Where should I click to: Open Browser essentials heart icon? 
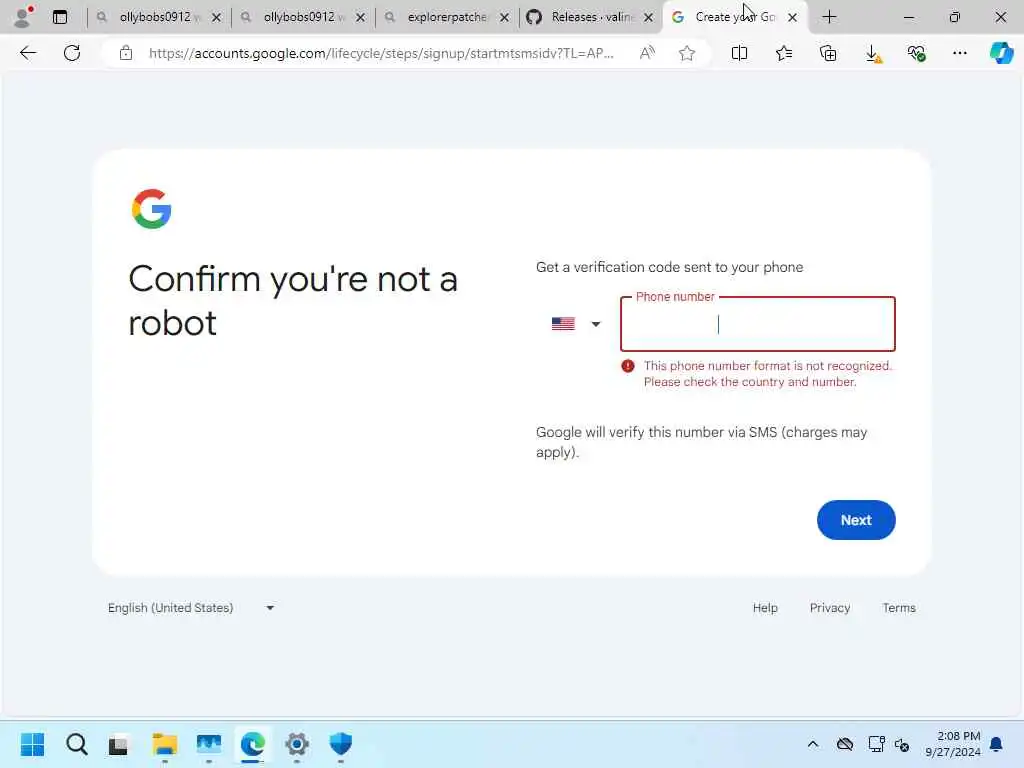point(916,53)
